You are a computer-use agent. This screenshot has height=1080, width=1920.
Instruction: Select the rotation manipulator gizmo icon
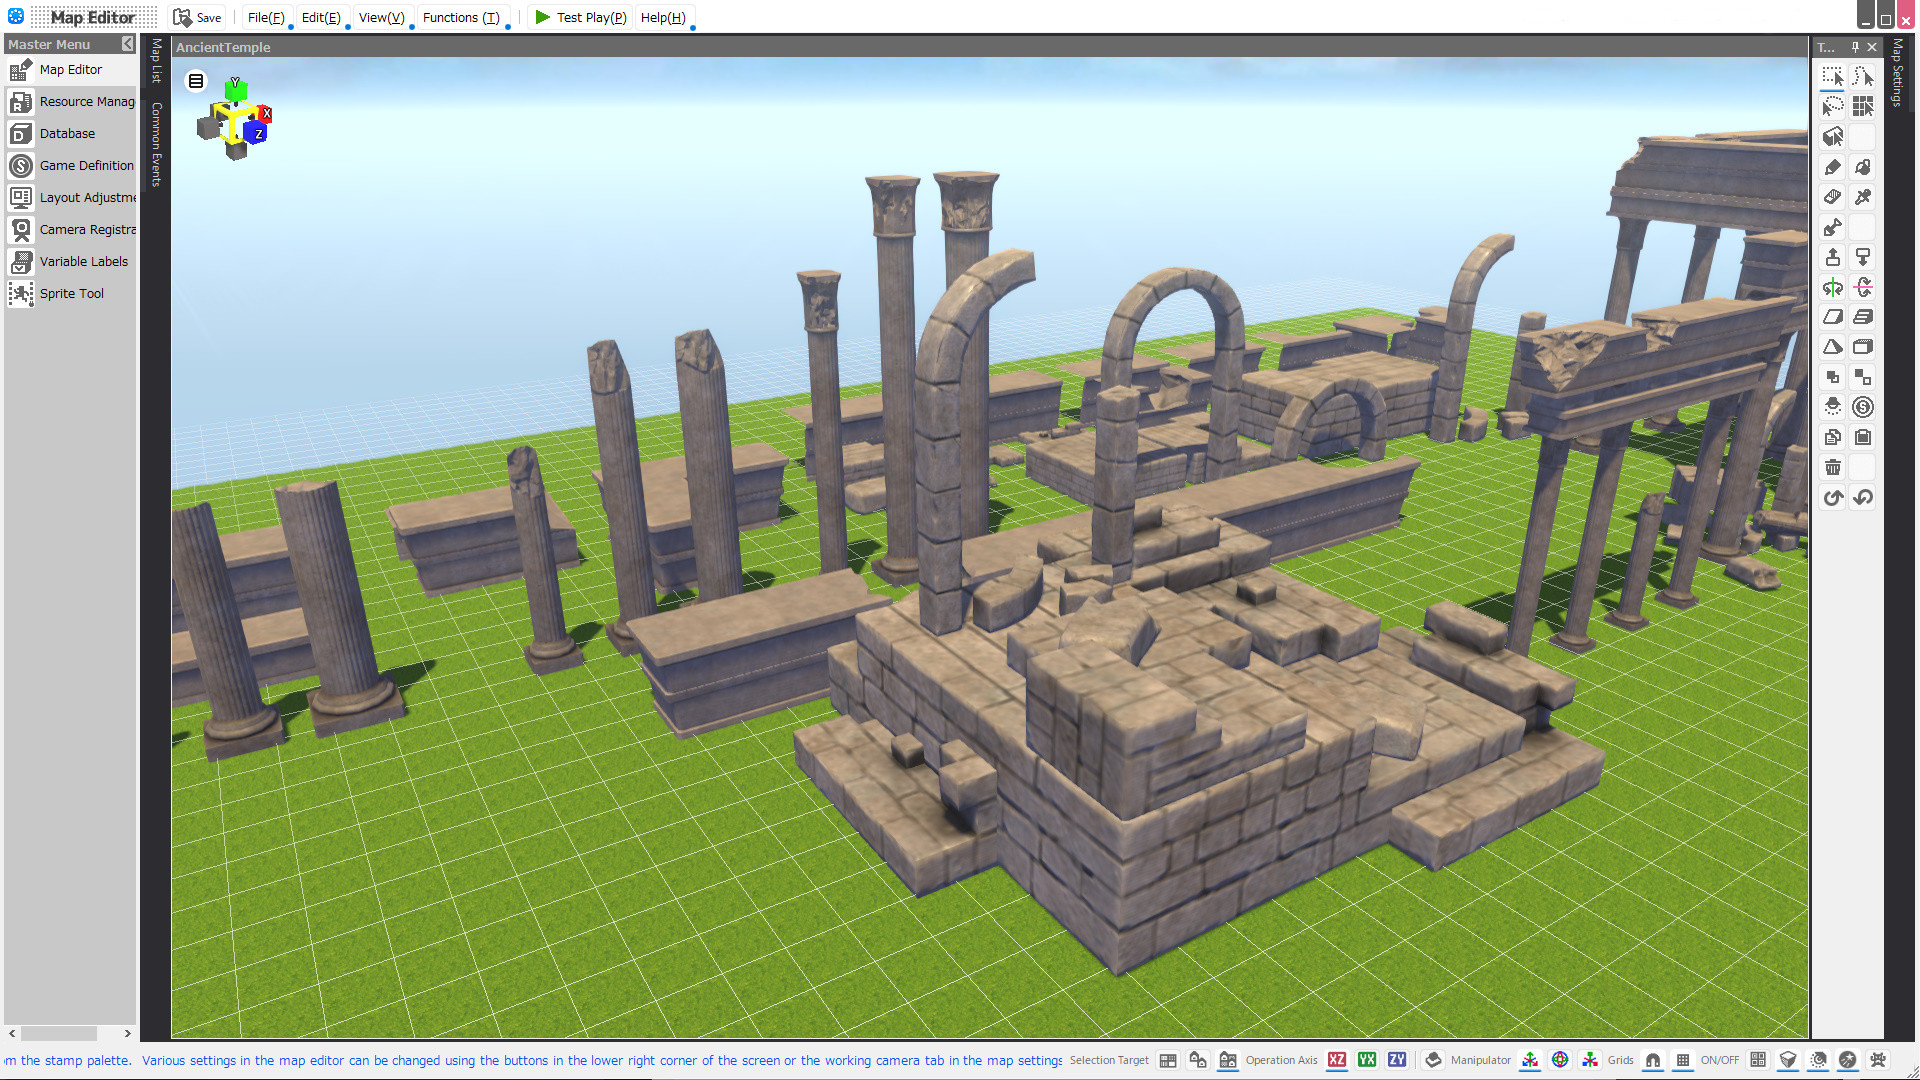[x=1561, y=1060]
